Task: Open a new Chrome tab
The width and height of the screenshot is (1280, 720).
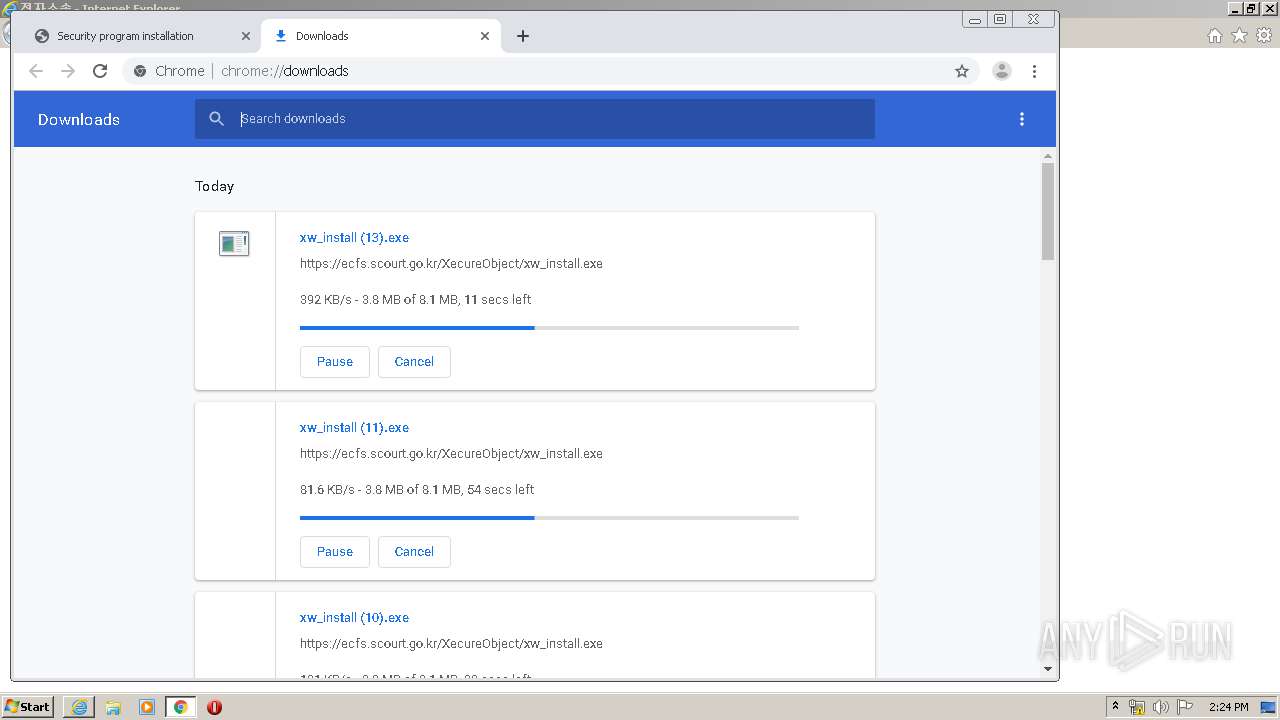Action: pyautogui.click(x=523, y=36)
